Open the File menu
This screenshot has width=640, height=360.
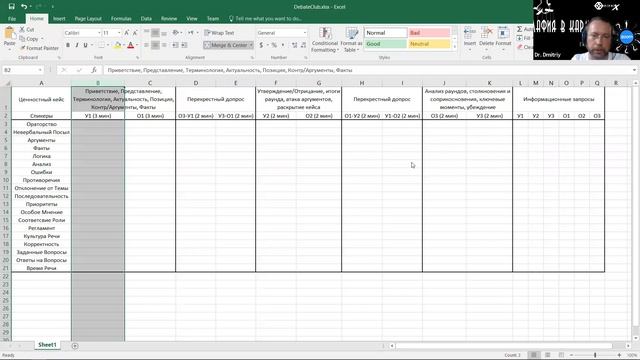(x=12, y=19)
